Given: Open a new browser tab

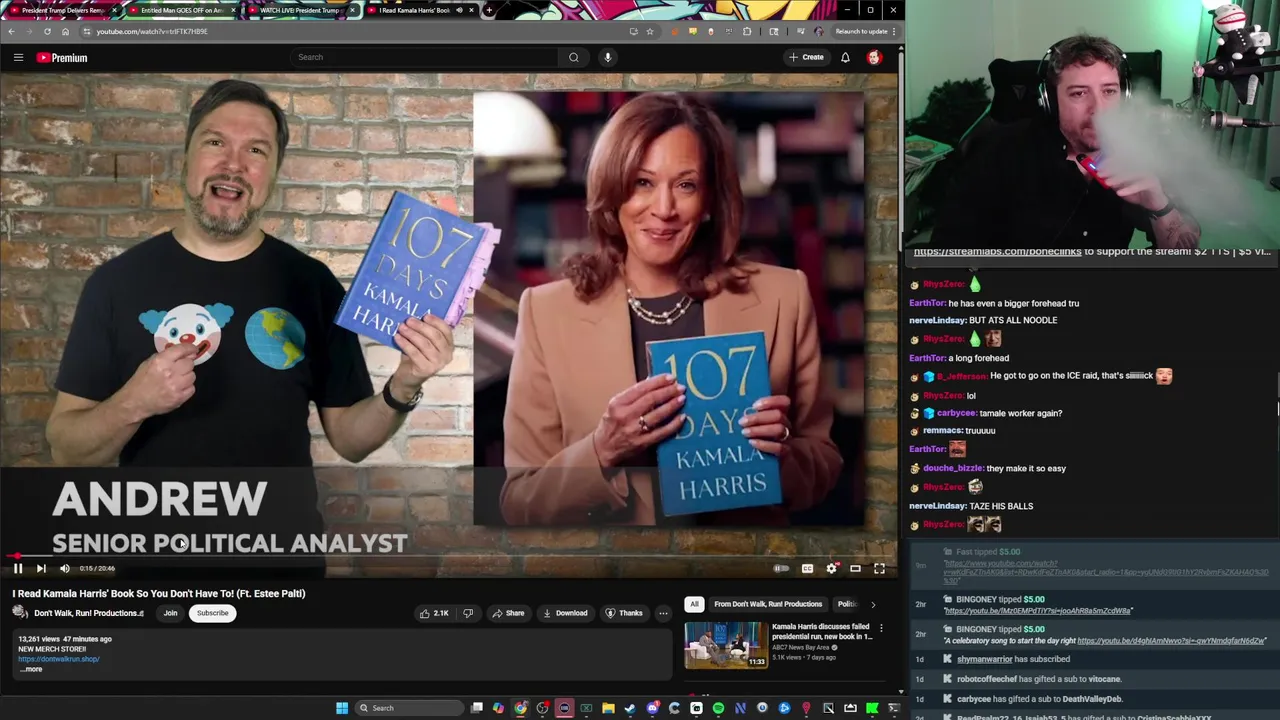Looking at the screenshot, I should (x=489, y=10).
